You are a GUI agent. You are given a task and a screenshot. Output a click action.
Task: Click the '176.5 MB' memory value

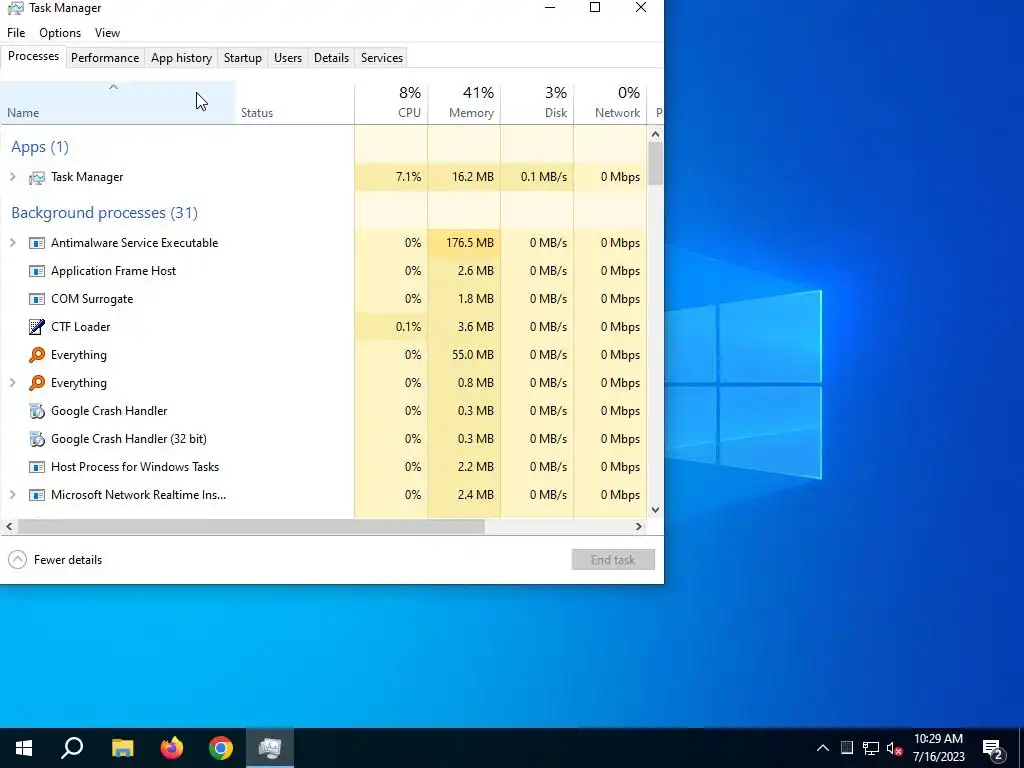[470, 243]
